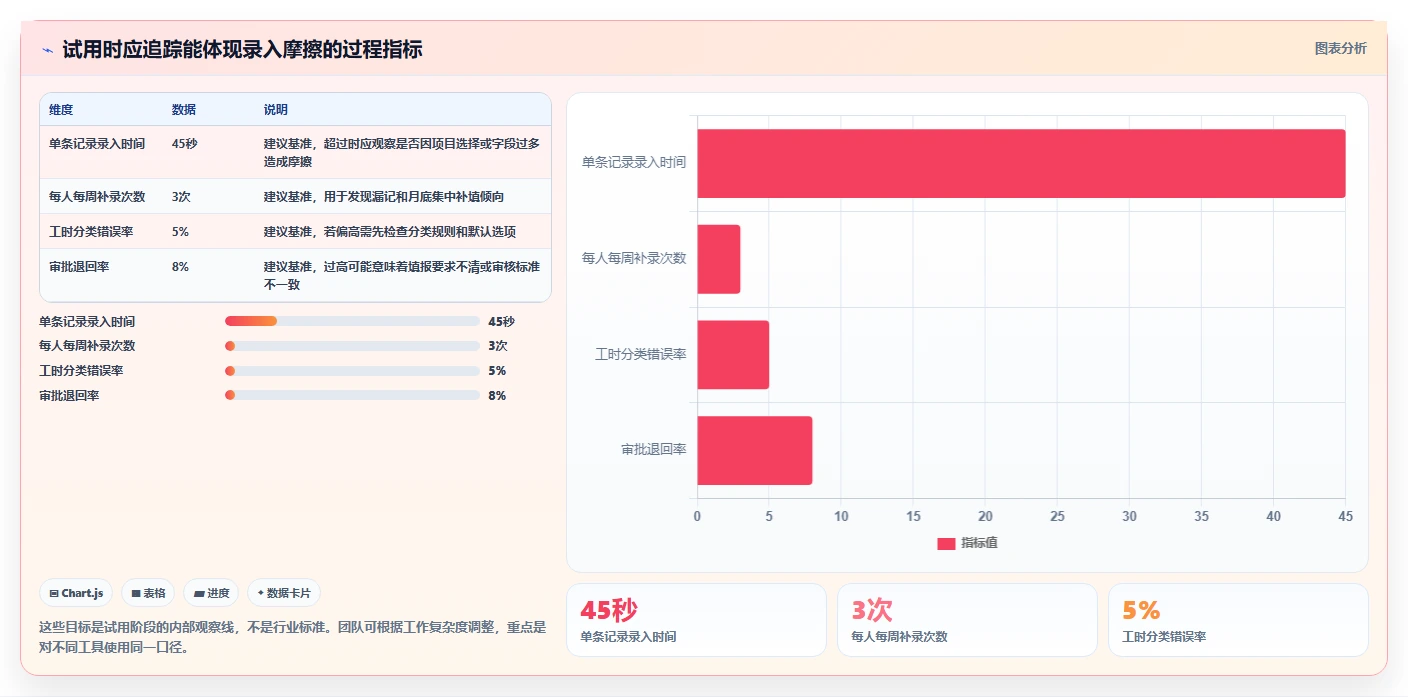This screenshot has height=697, width=1408.
Task: Click the 8% progress value label
Action: 497,396
